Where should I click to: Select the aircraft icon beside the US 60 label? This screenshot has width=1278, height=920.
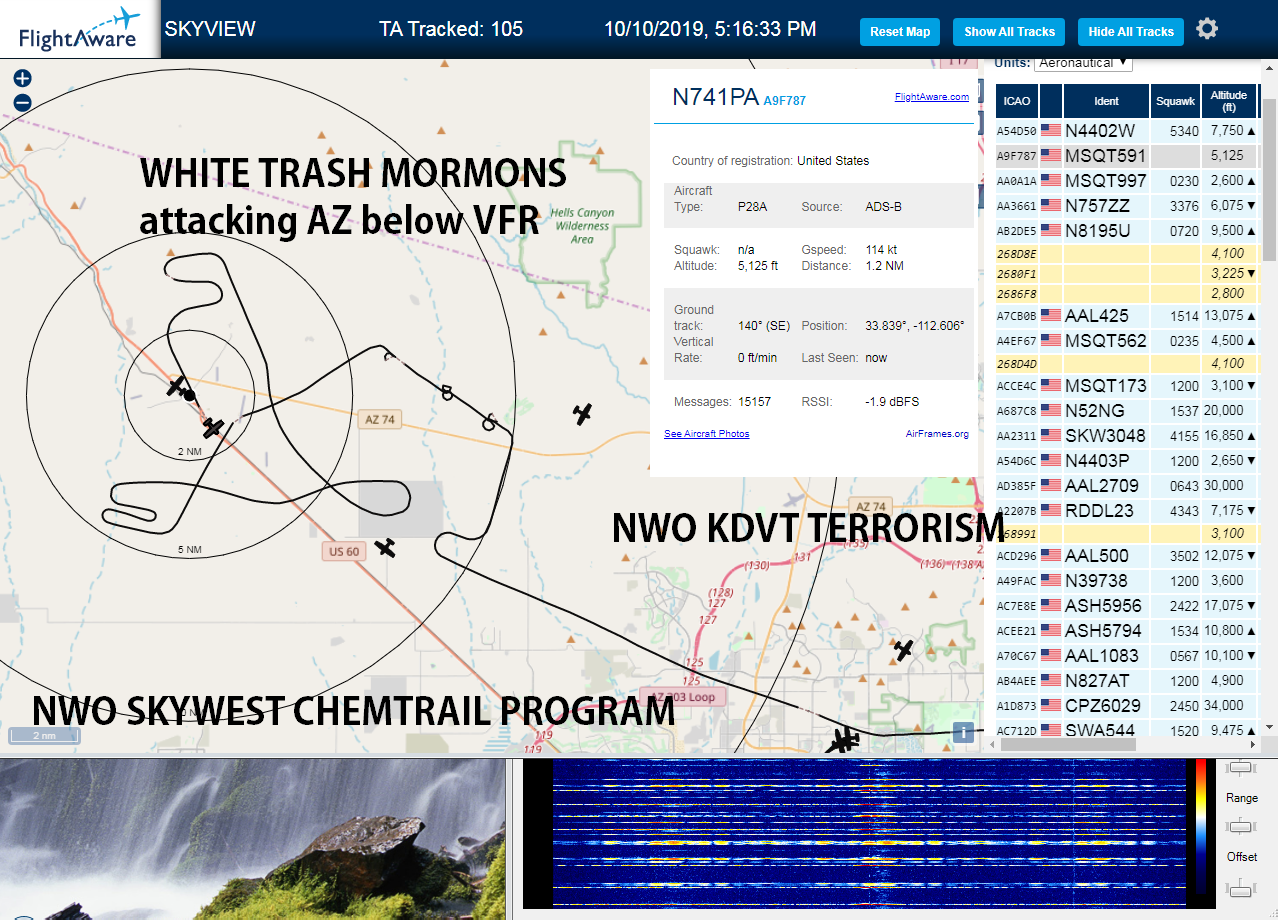385,548
